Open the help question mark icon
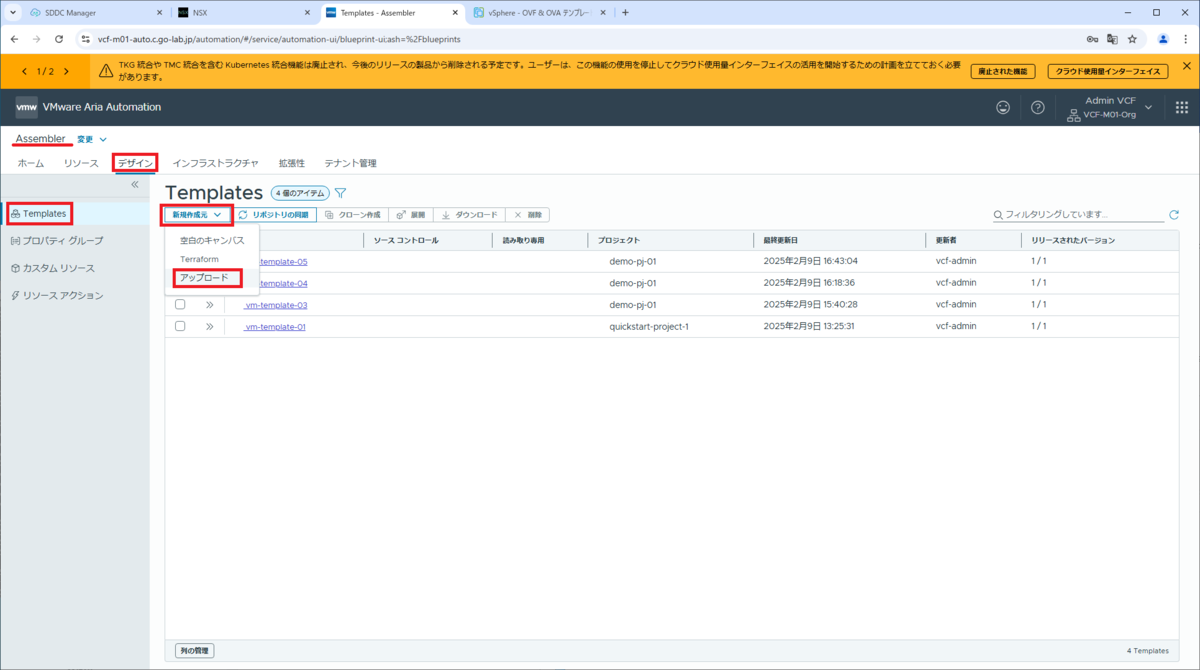 (x=1038, y=107)
